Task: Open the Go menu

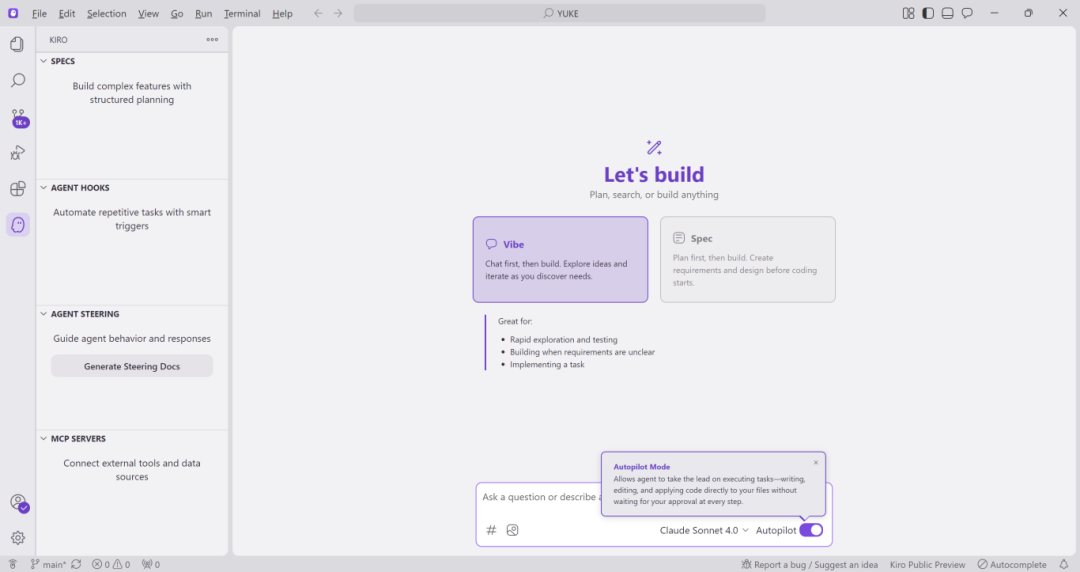Action: click(x=177, y=13)
